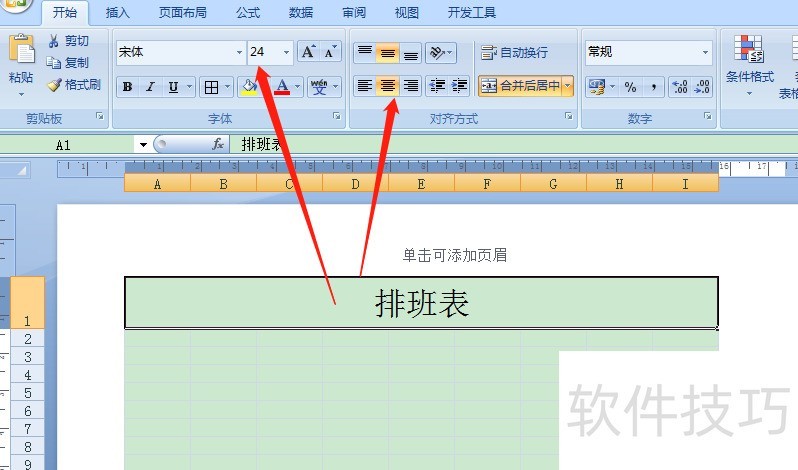
Task: Click the Increase Font Size icon
Action: point(308,52)
